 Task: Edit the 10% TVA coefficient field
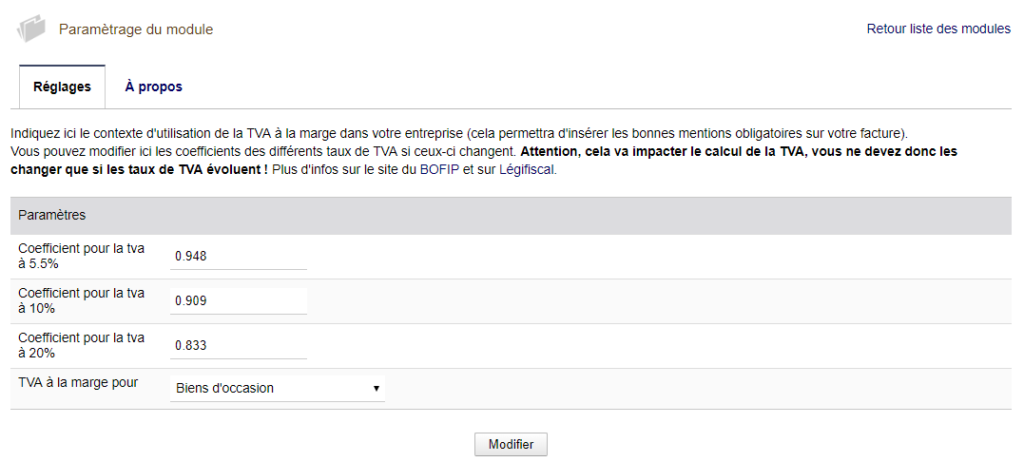238,301
